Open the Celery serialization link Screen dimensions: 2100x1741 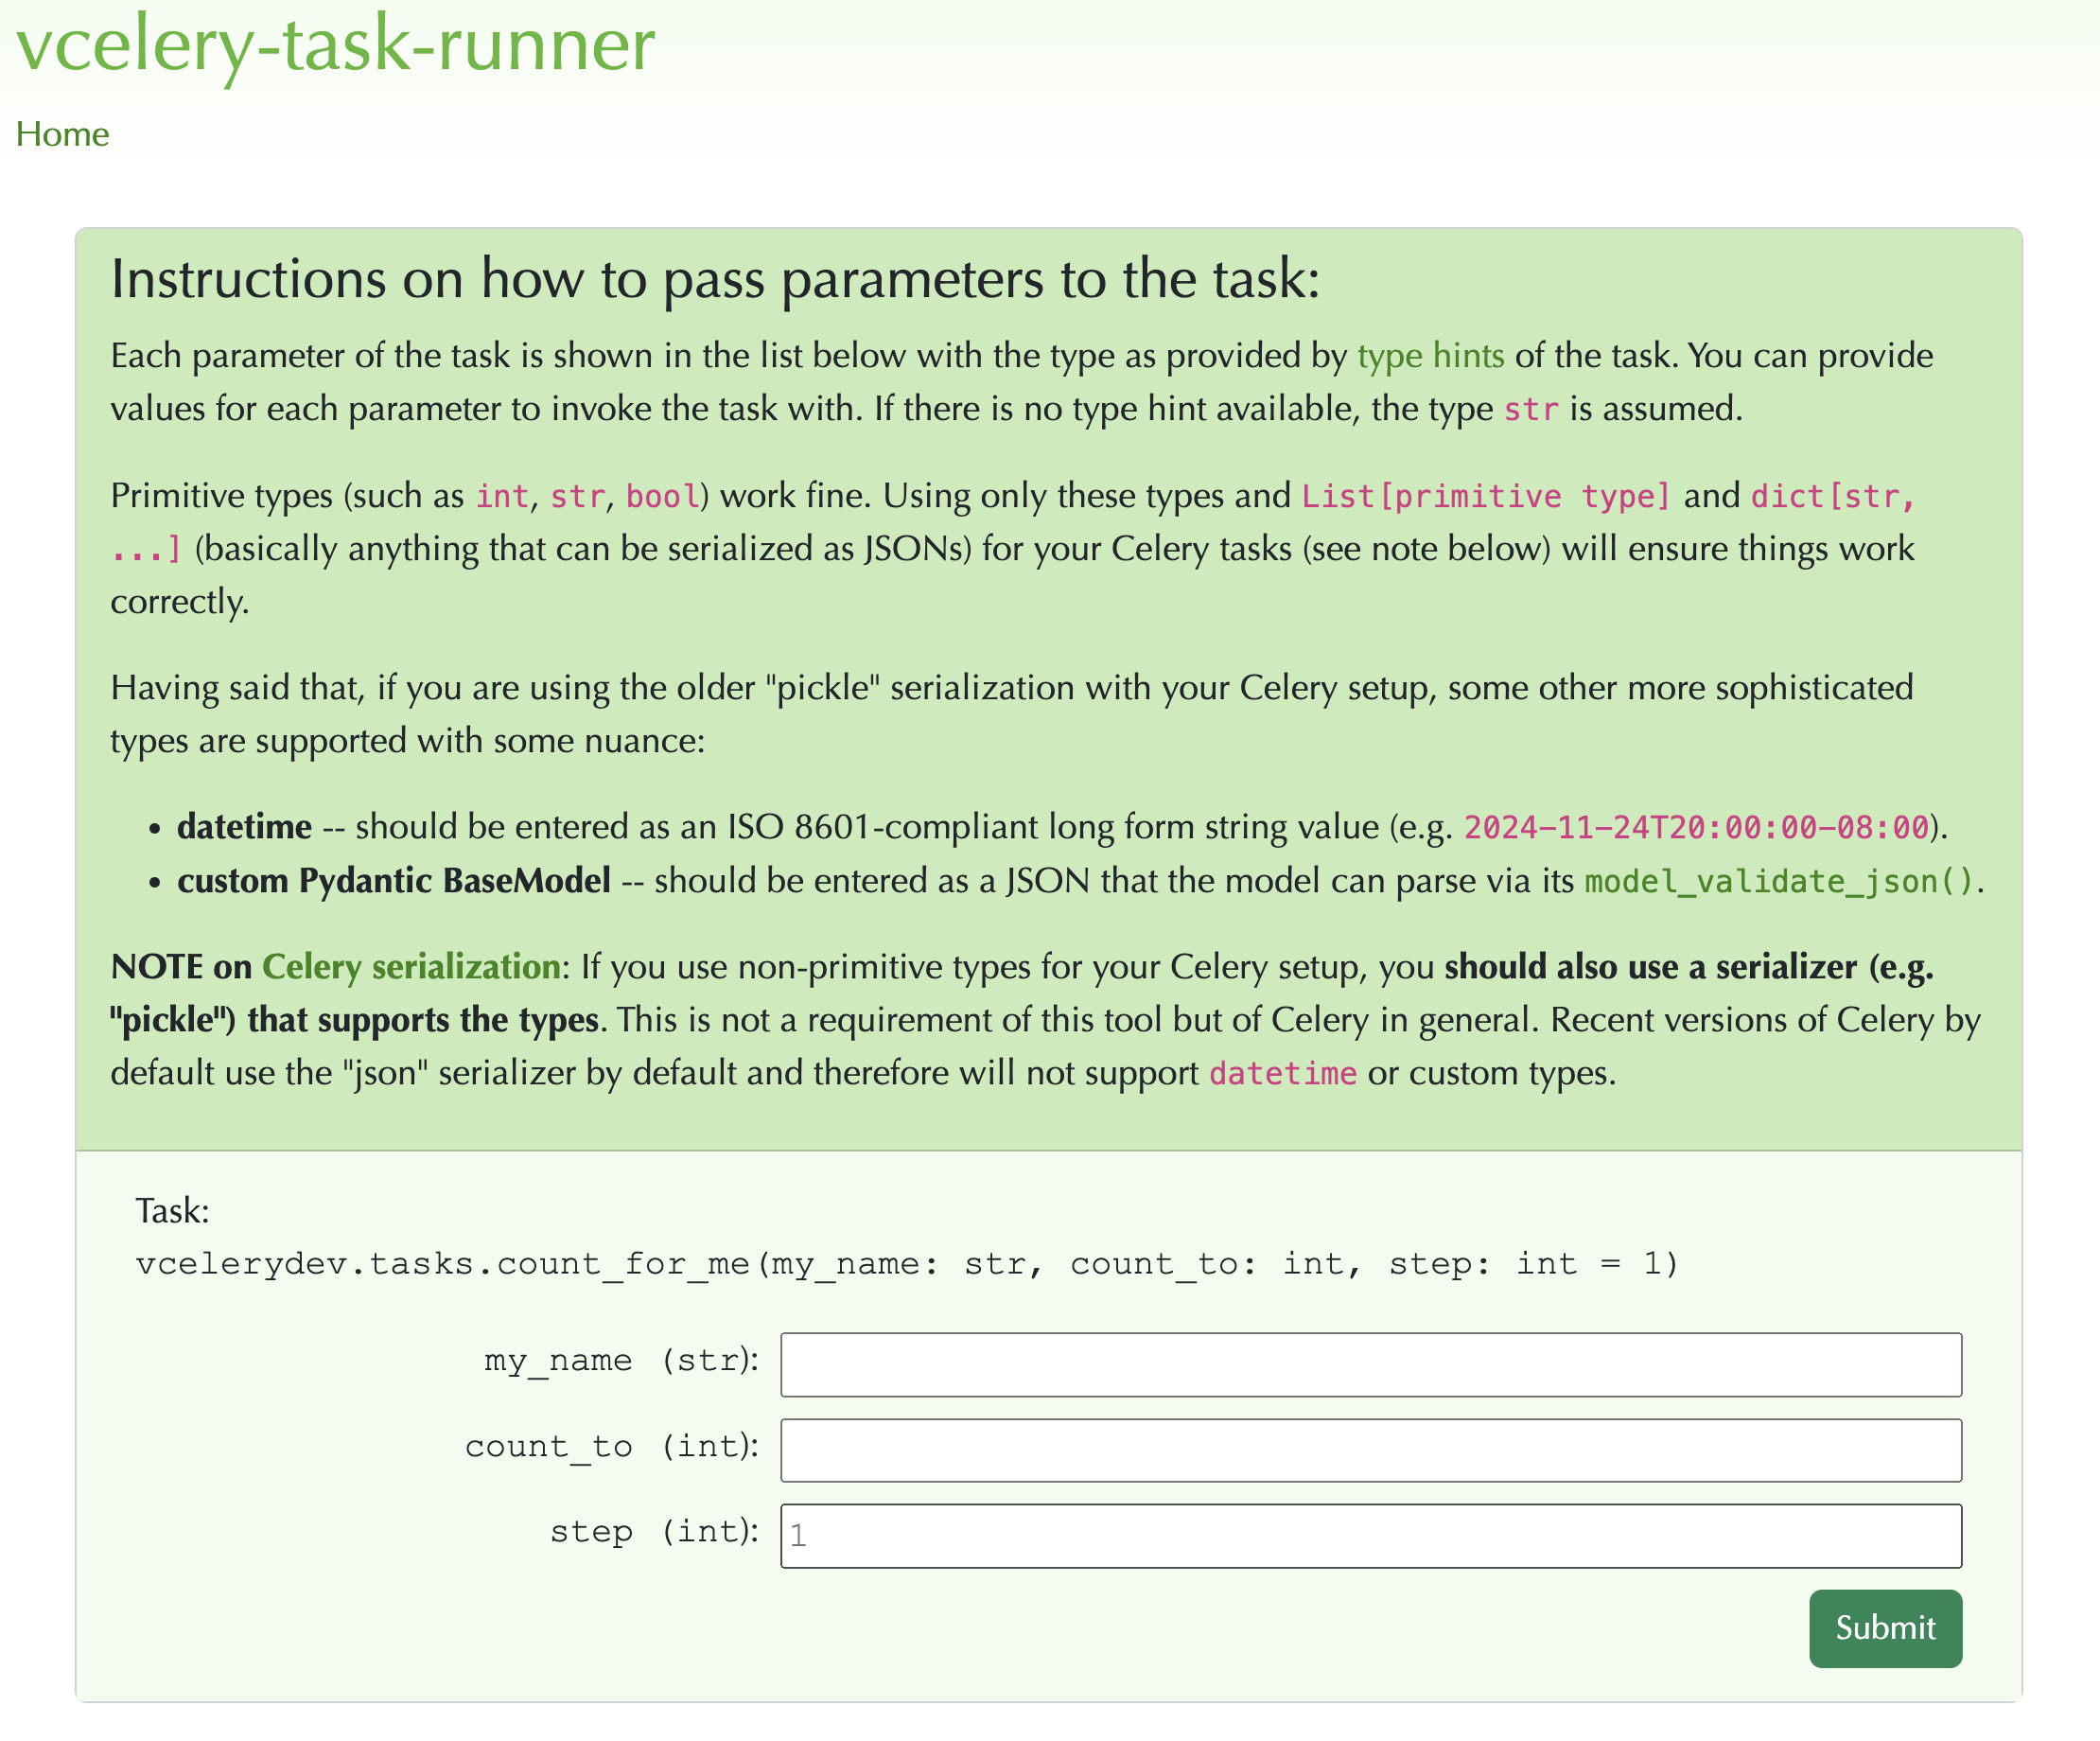(x=410, y=966)
